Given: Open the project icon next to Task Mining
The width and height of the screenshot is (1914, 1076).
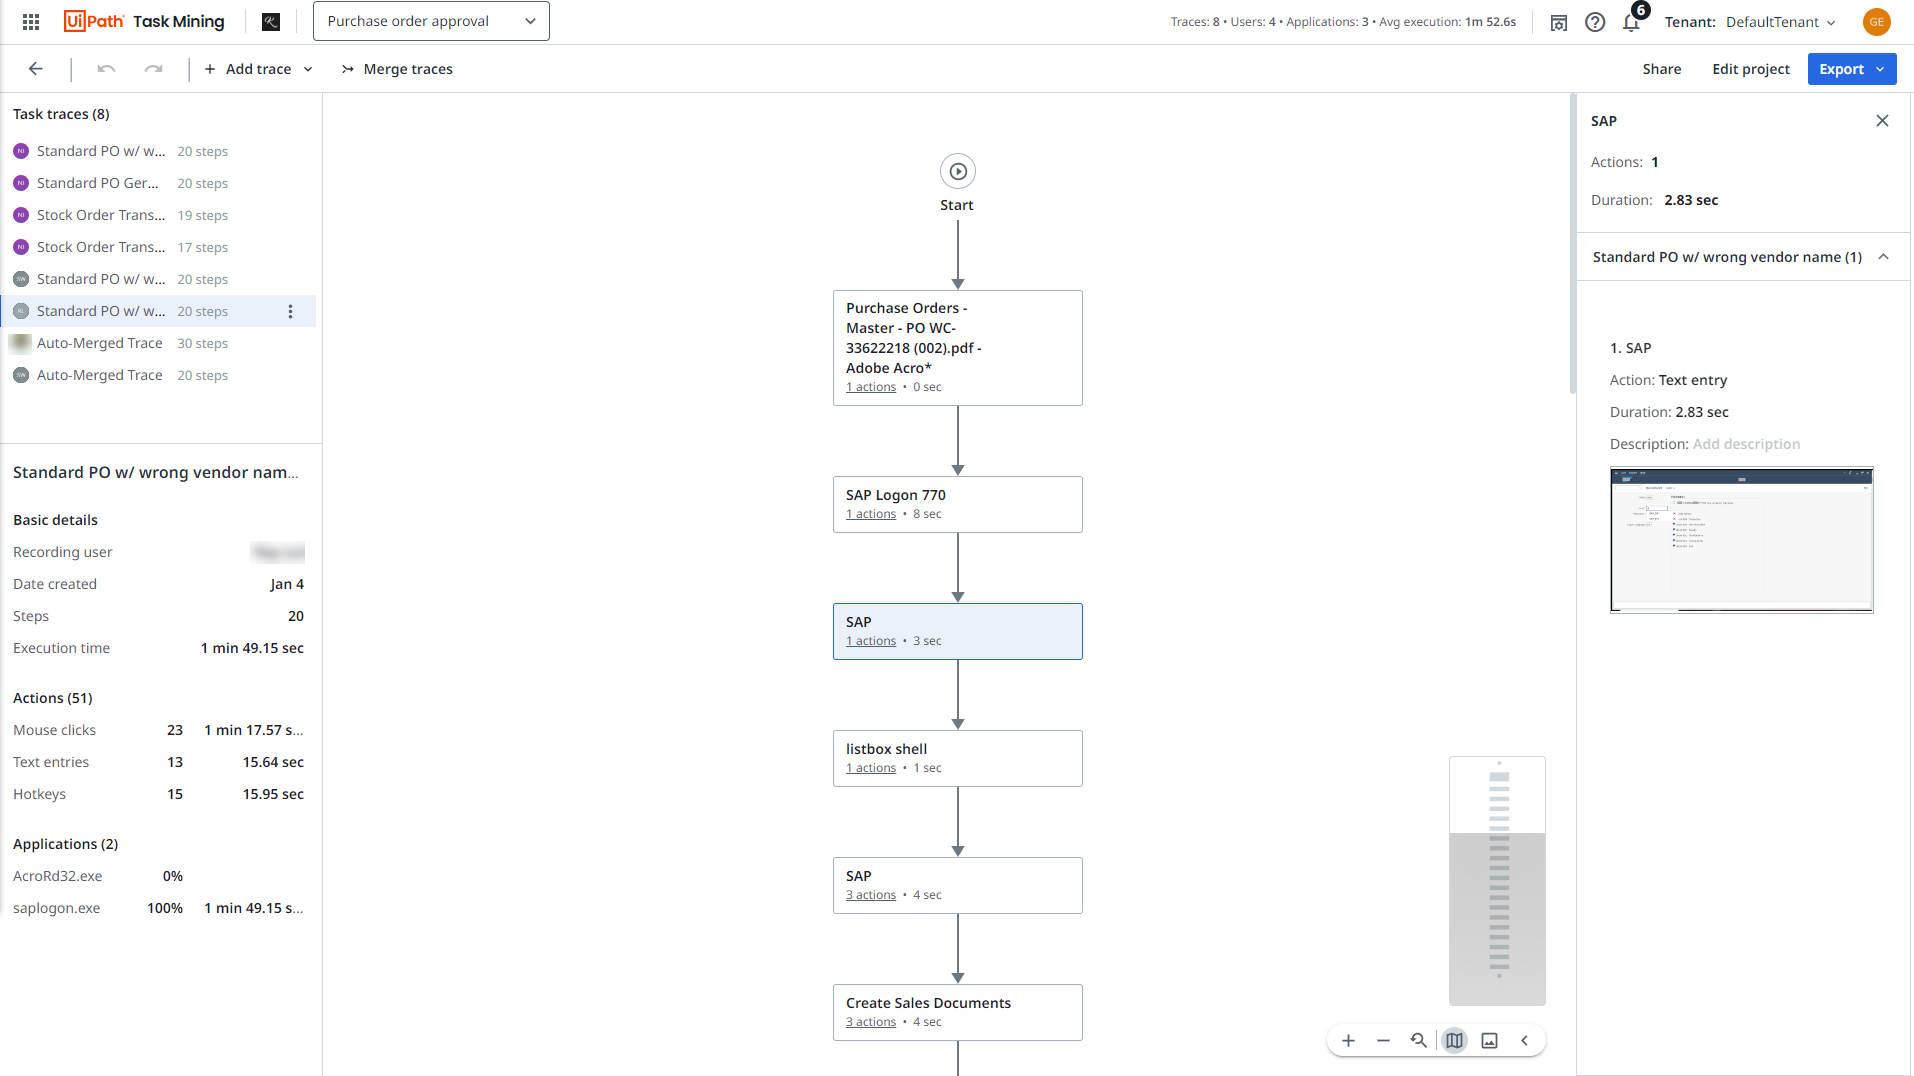Looking at the screenshot, I should tap(271, 22).
